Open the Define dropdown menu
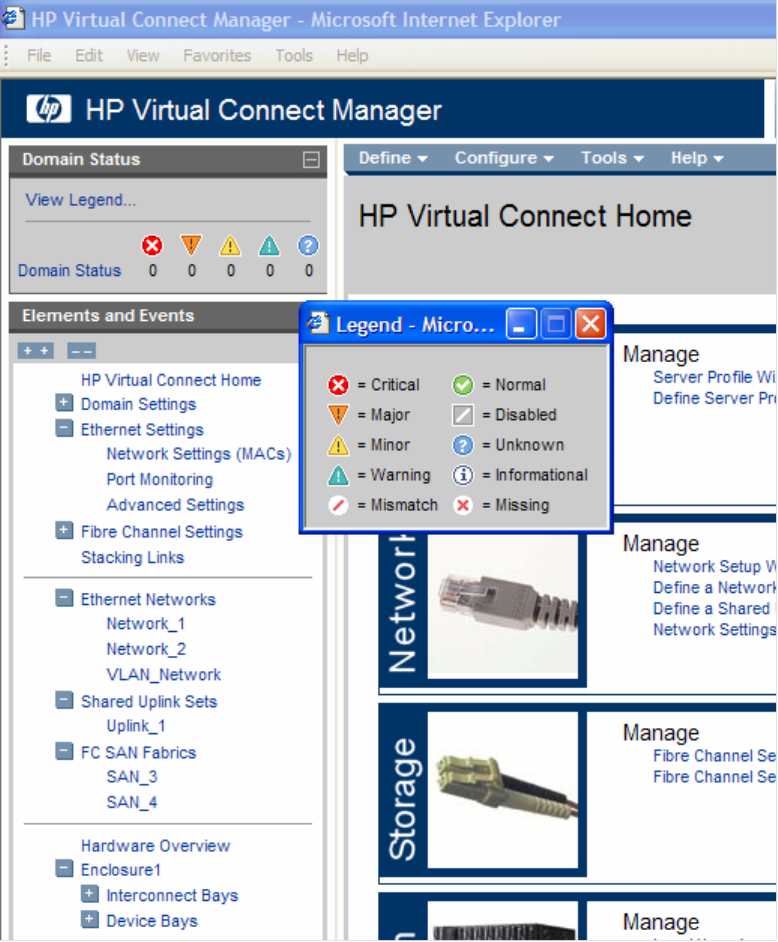The image size is (778, 942). 393,158
